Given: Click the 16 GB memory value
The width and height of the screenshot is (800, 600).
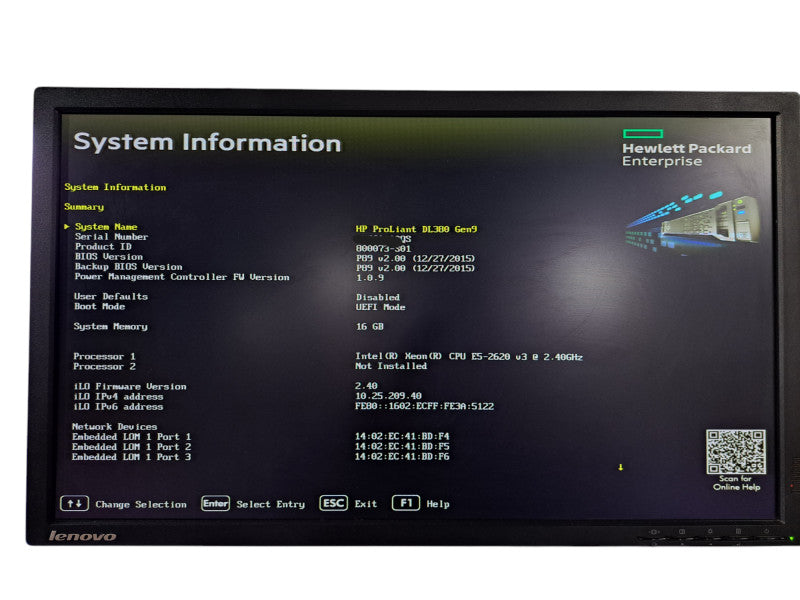Looking at the screenshot, I should pyautogui.click(x=370, y=327).
